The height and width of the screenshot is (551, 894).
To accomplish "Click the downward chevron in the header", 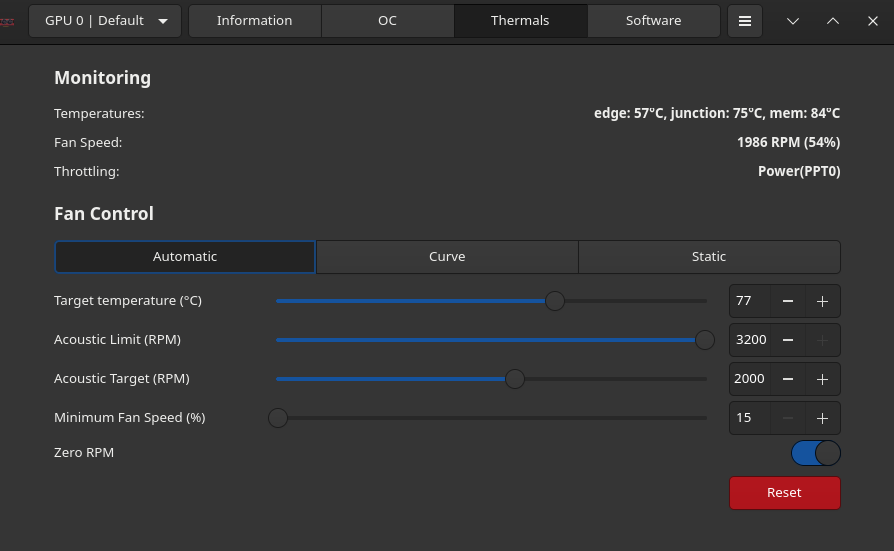I will [793, 21].
